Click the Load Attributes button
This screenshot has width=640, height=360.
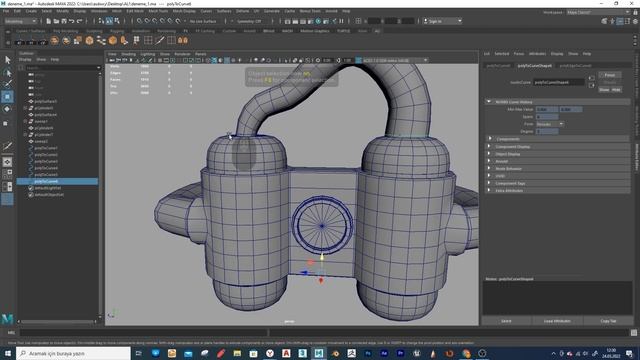(x=557, y=321)
